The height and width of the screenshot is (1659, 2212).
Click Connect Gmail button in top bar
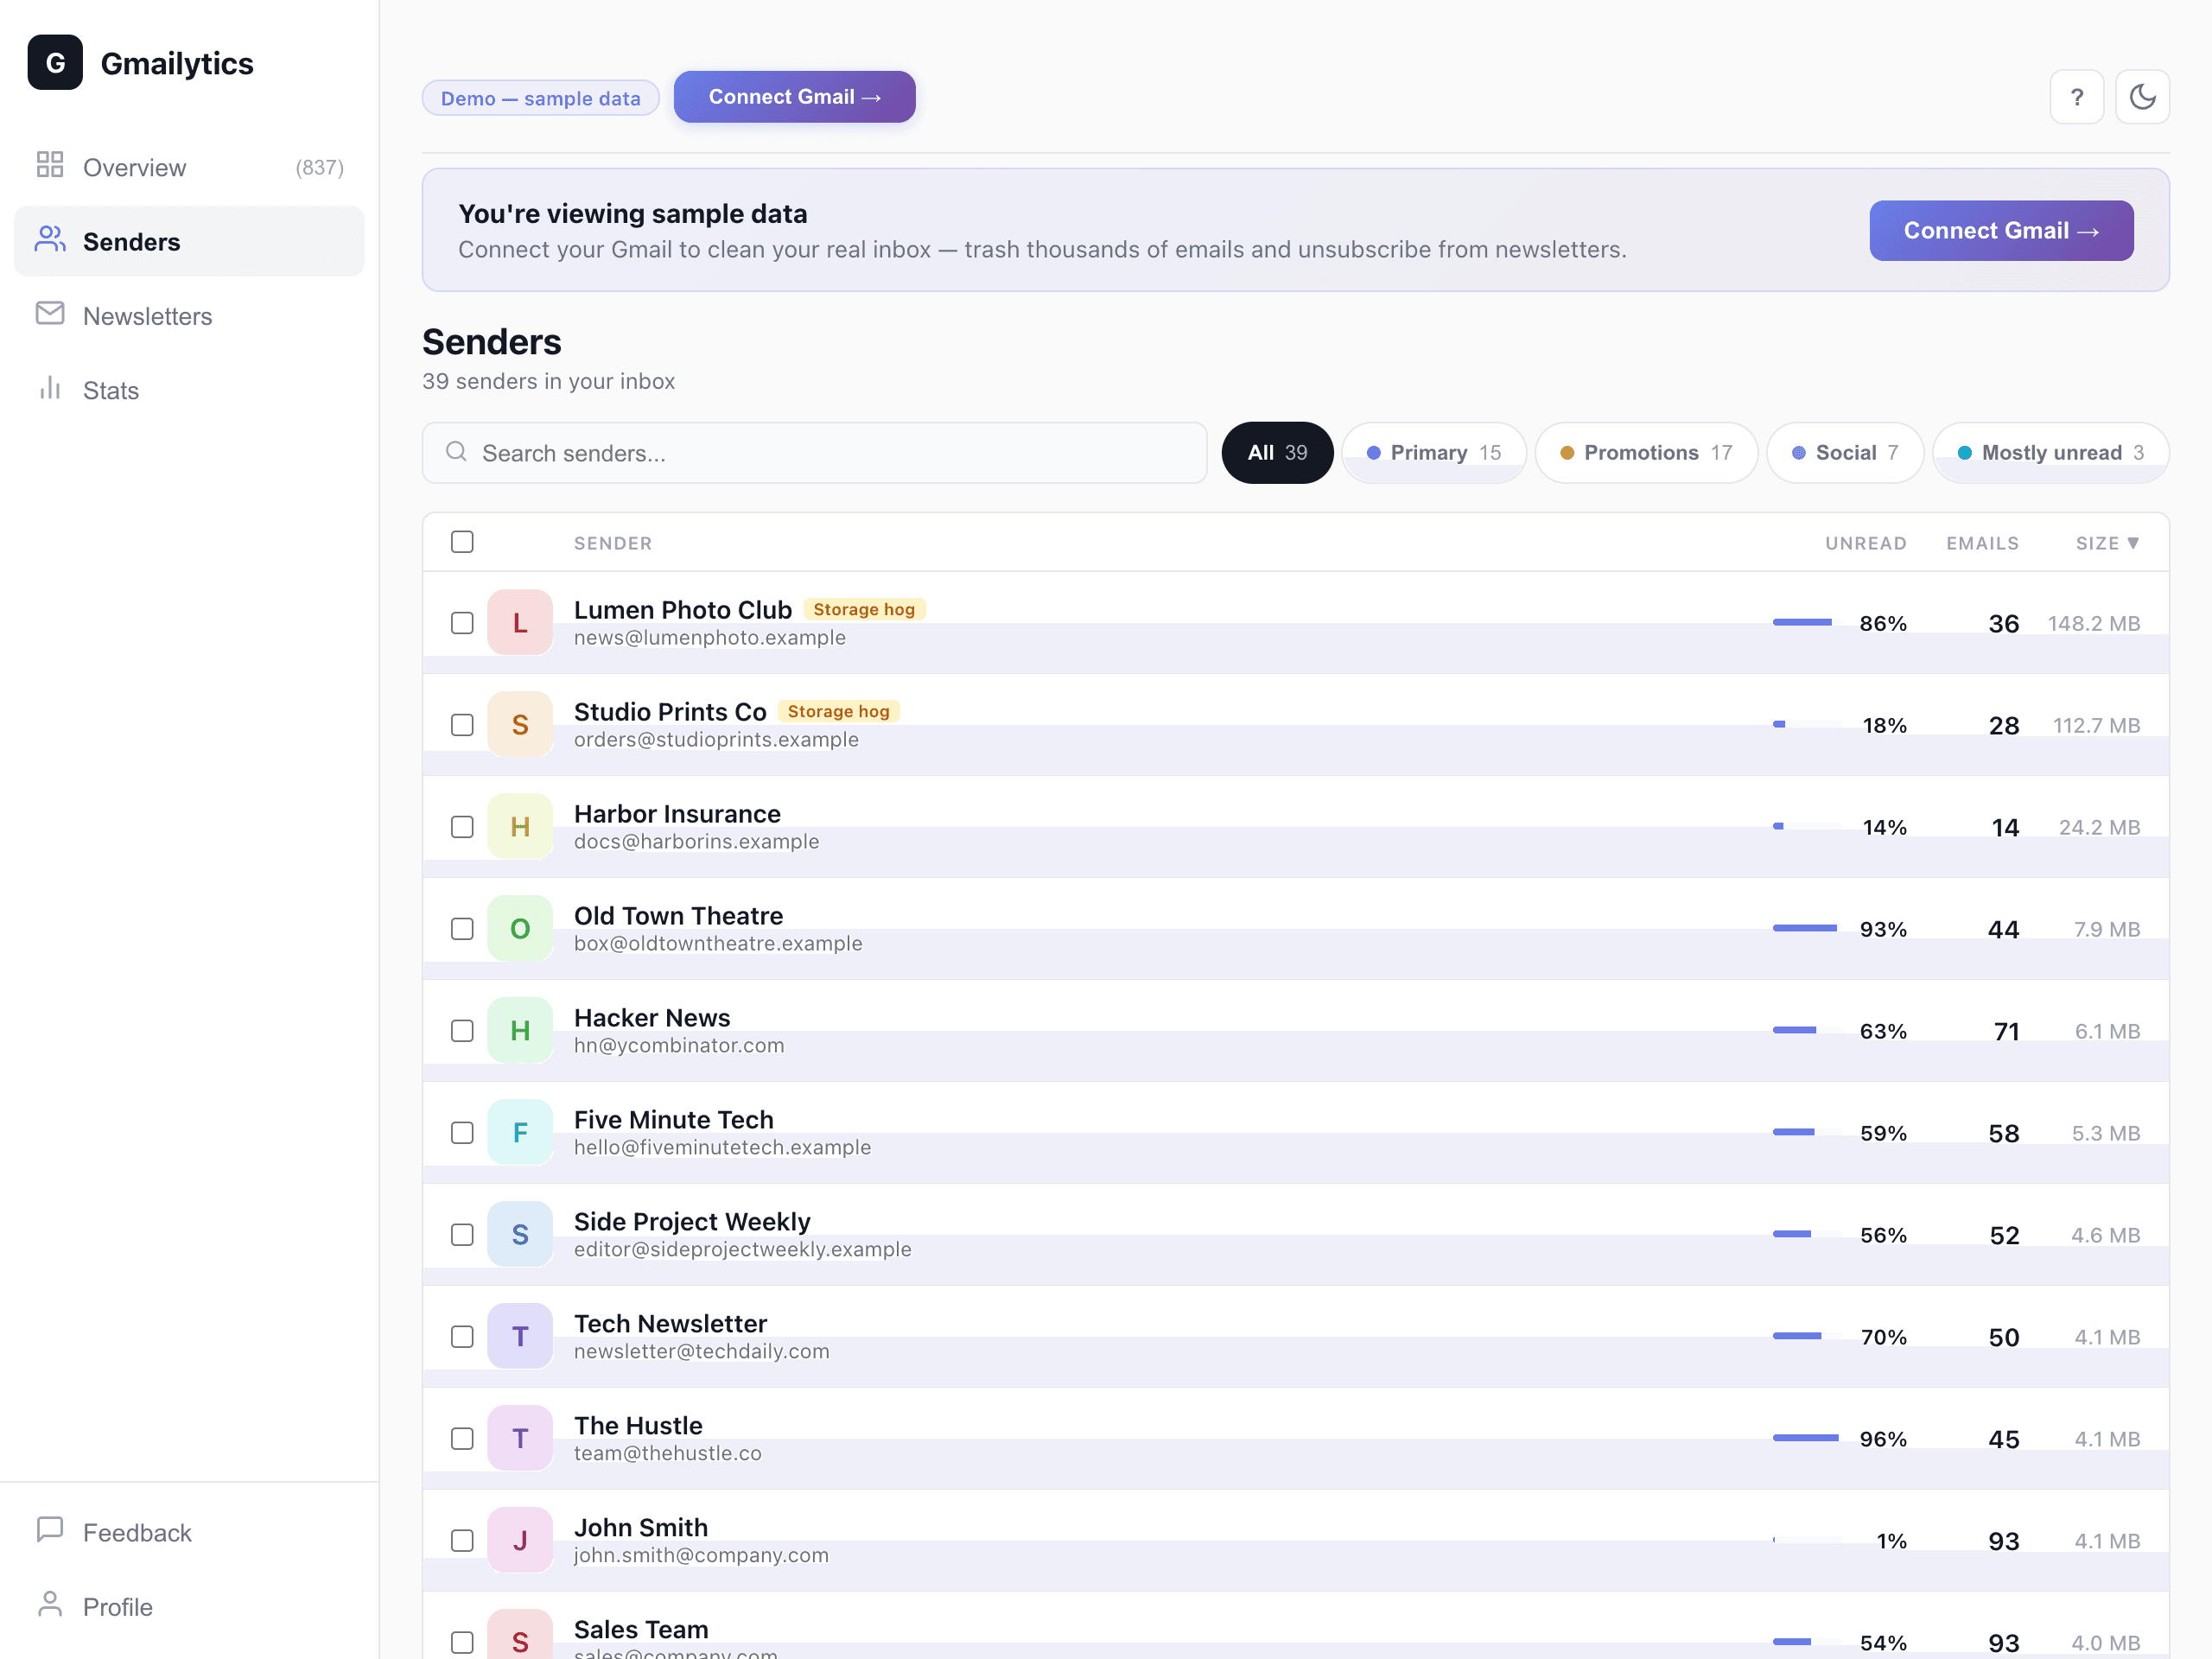click(794, 97)
